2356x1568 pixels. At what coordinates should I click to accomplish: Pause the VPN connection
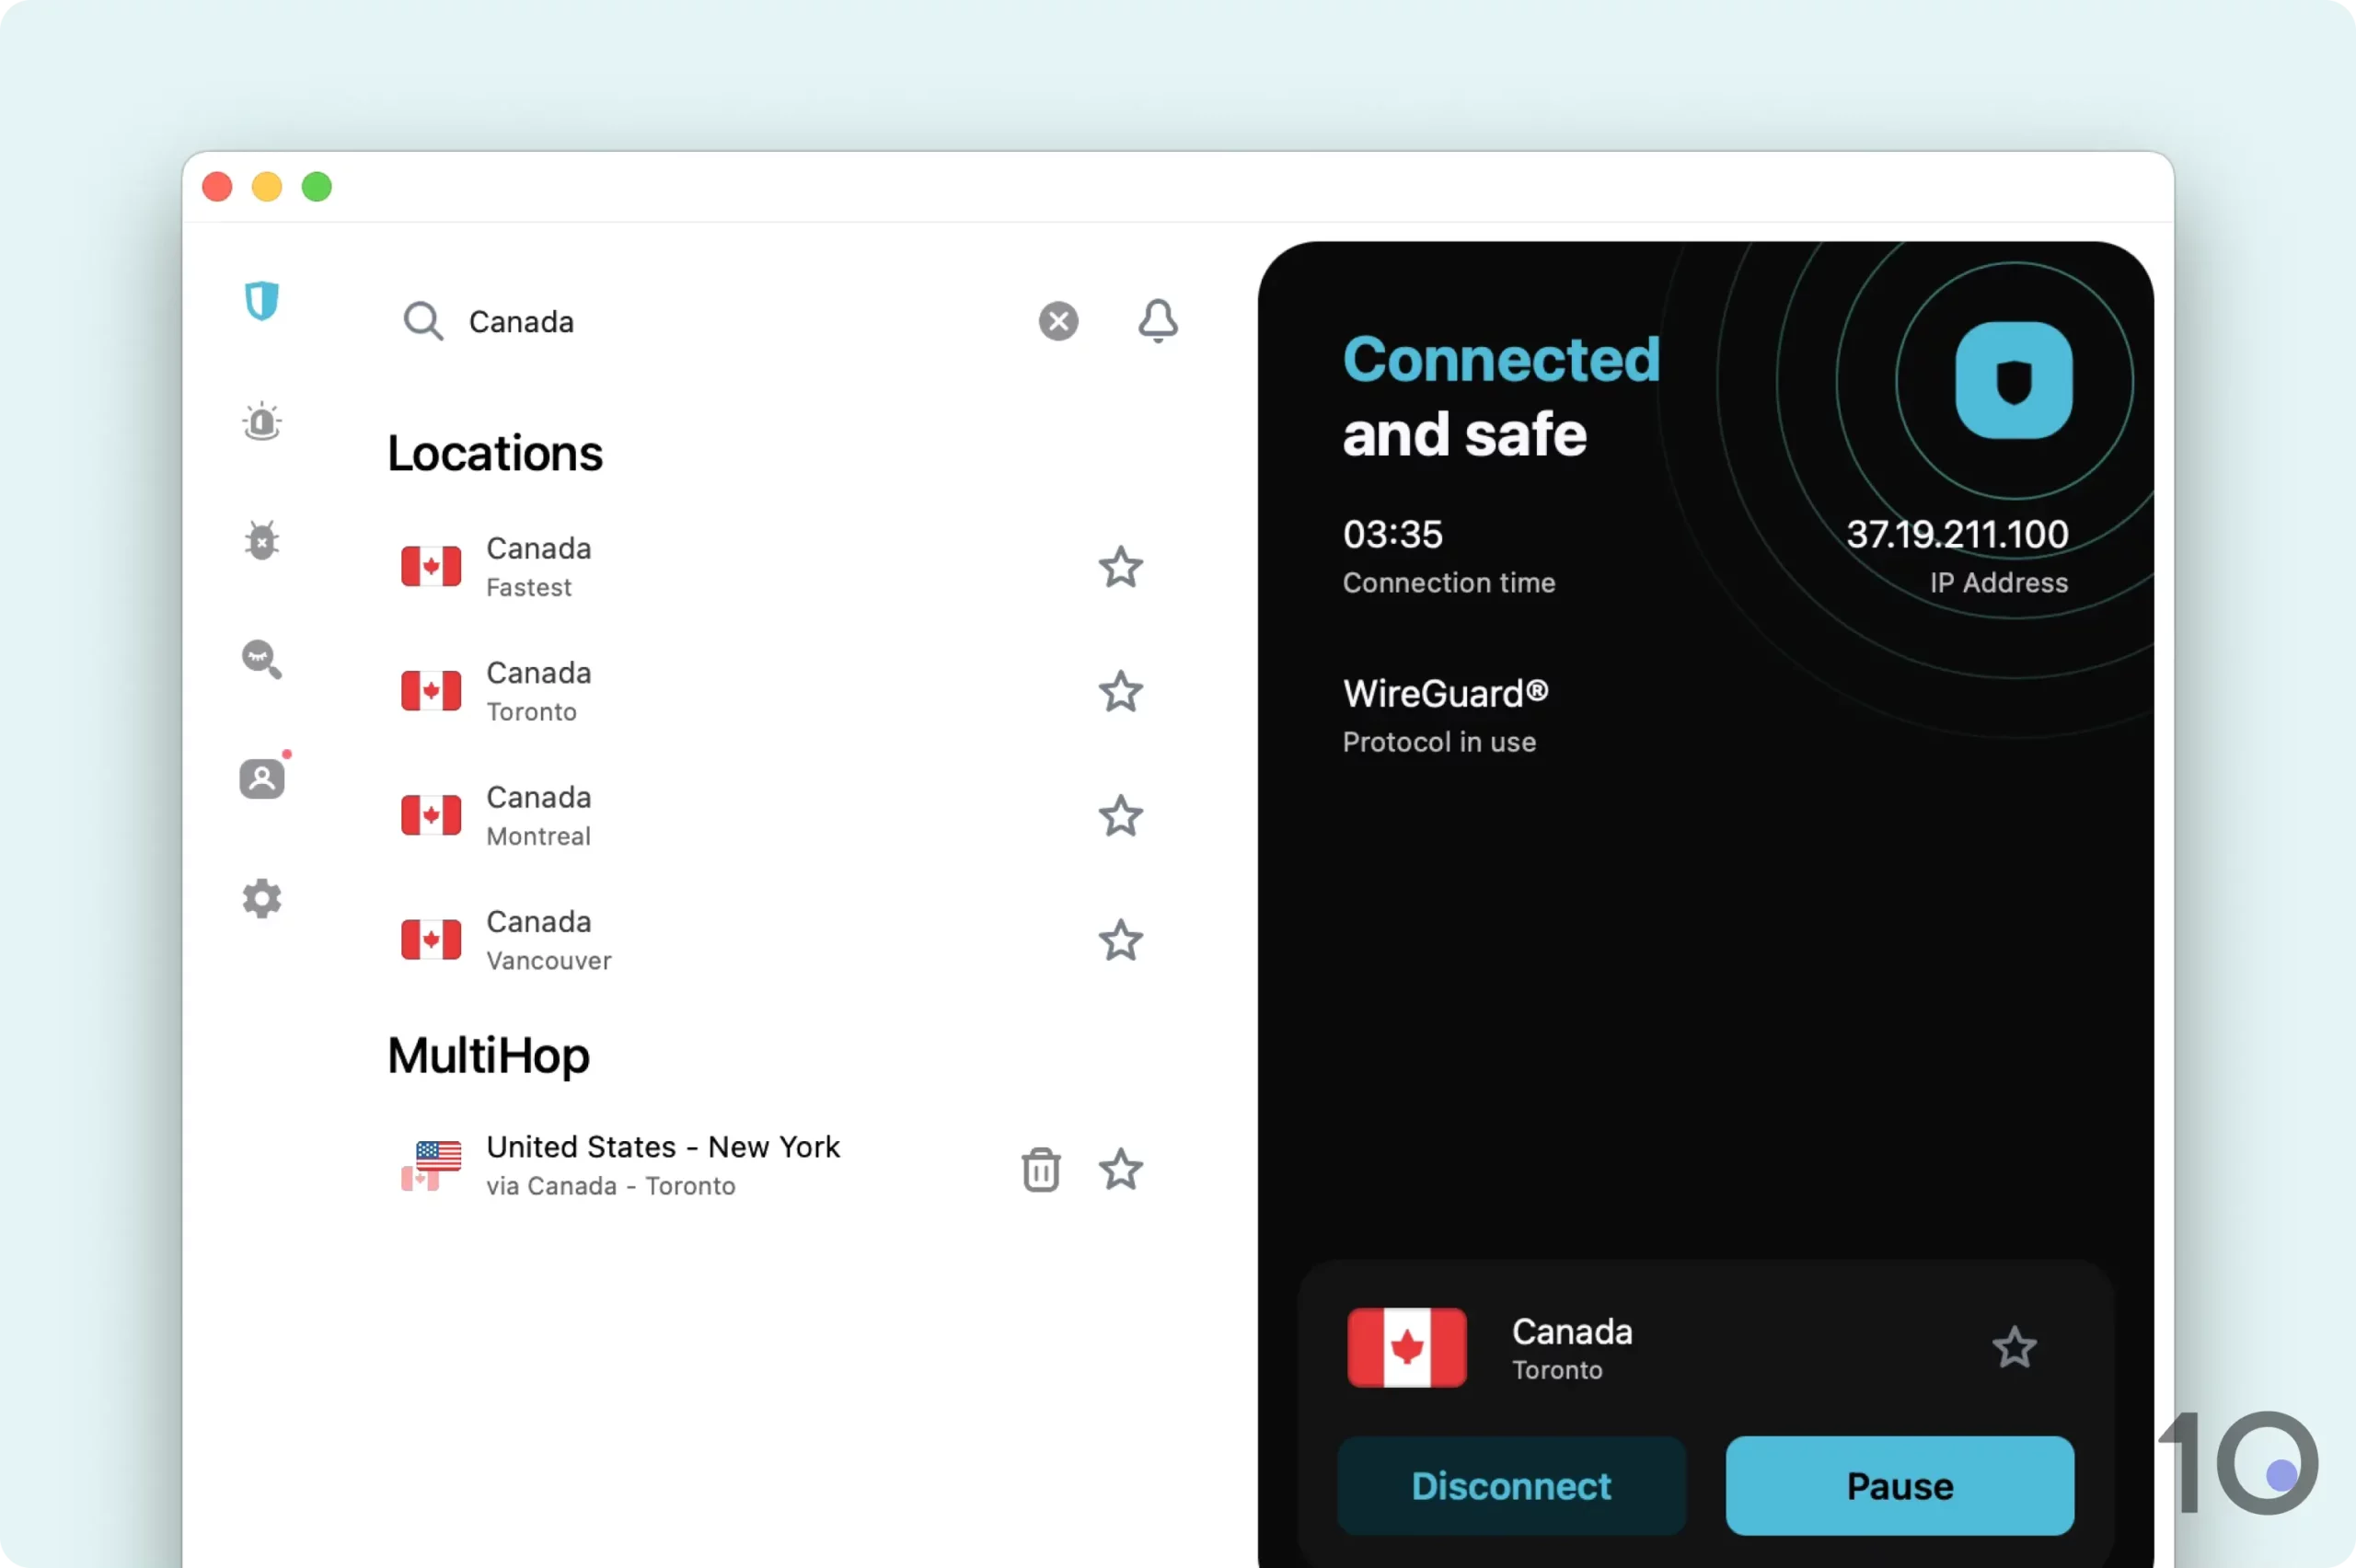click(x=1899, y=1485)
